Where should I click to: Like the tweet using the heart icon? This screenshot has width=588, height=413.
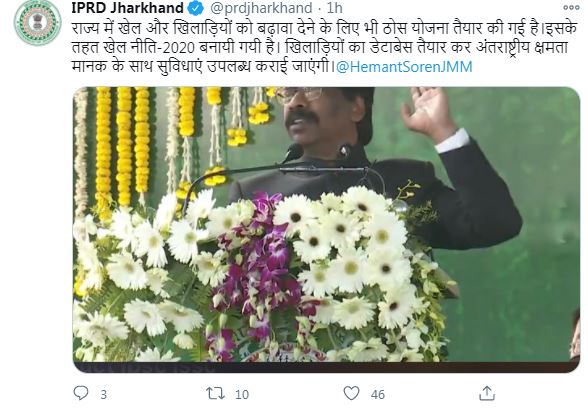point(351,393)
